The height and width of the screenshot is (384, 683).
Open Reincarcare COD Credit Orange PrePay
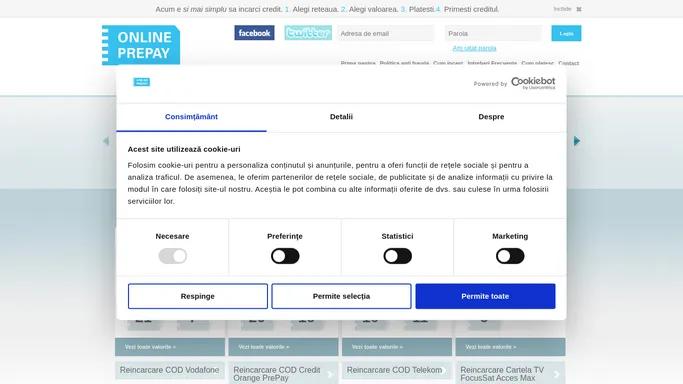[283, 374]
